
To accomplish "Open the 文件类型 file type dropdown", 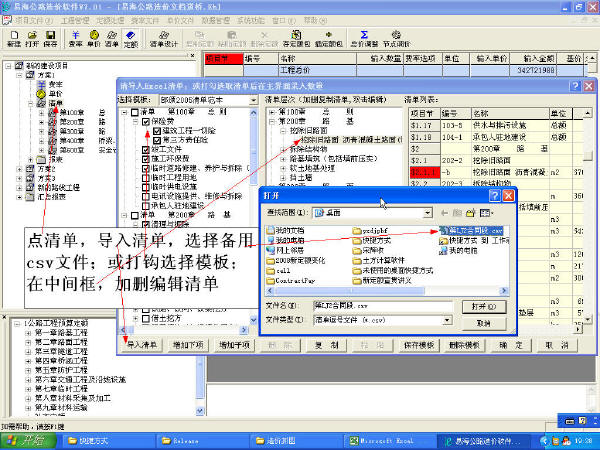I will coord(447,320).
